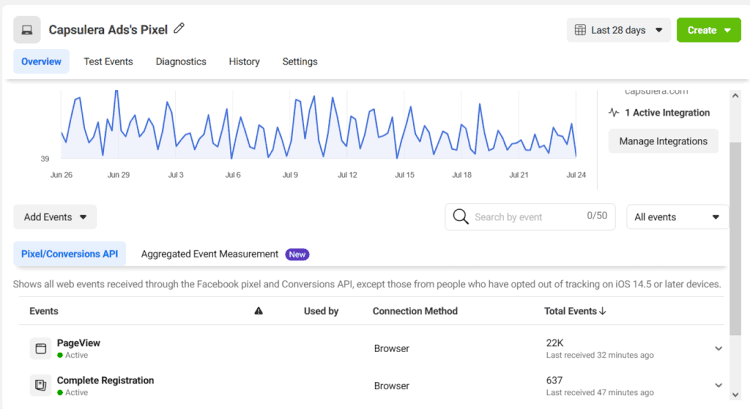Click the Capsulera Ads's Pixel title
Viewport: 750px width, 409px height.
(x=108, y=30)
